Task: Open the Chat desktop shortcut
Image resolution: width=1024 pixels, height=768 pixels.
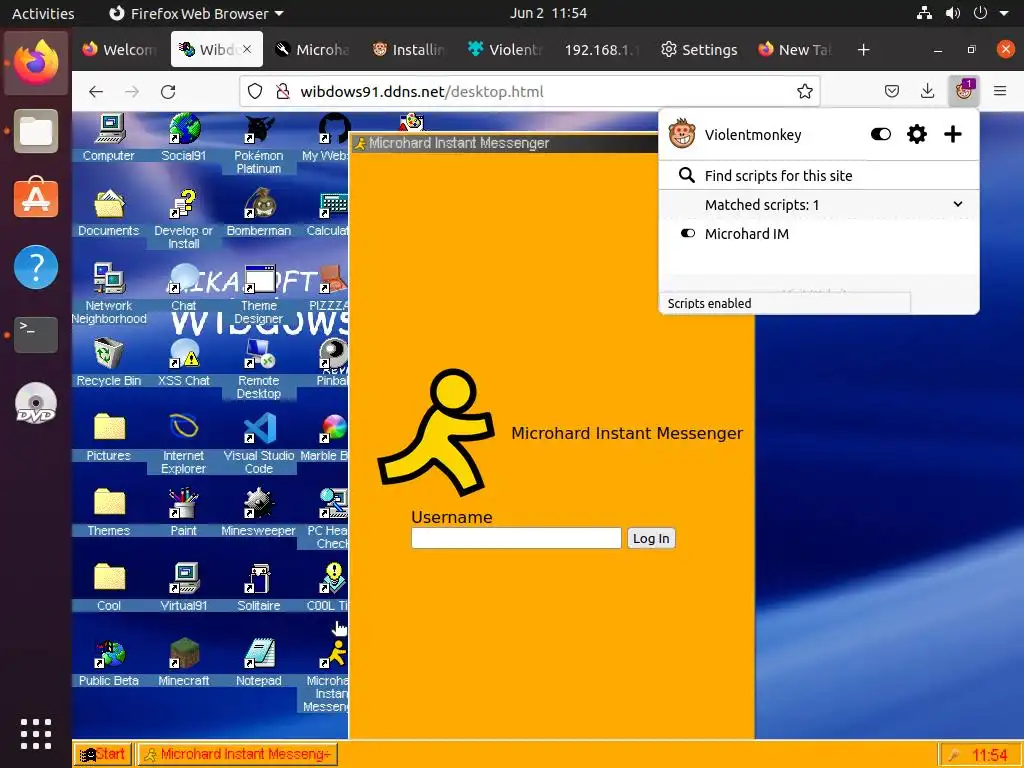Action: [x=184, y=287]
